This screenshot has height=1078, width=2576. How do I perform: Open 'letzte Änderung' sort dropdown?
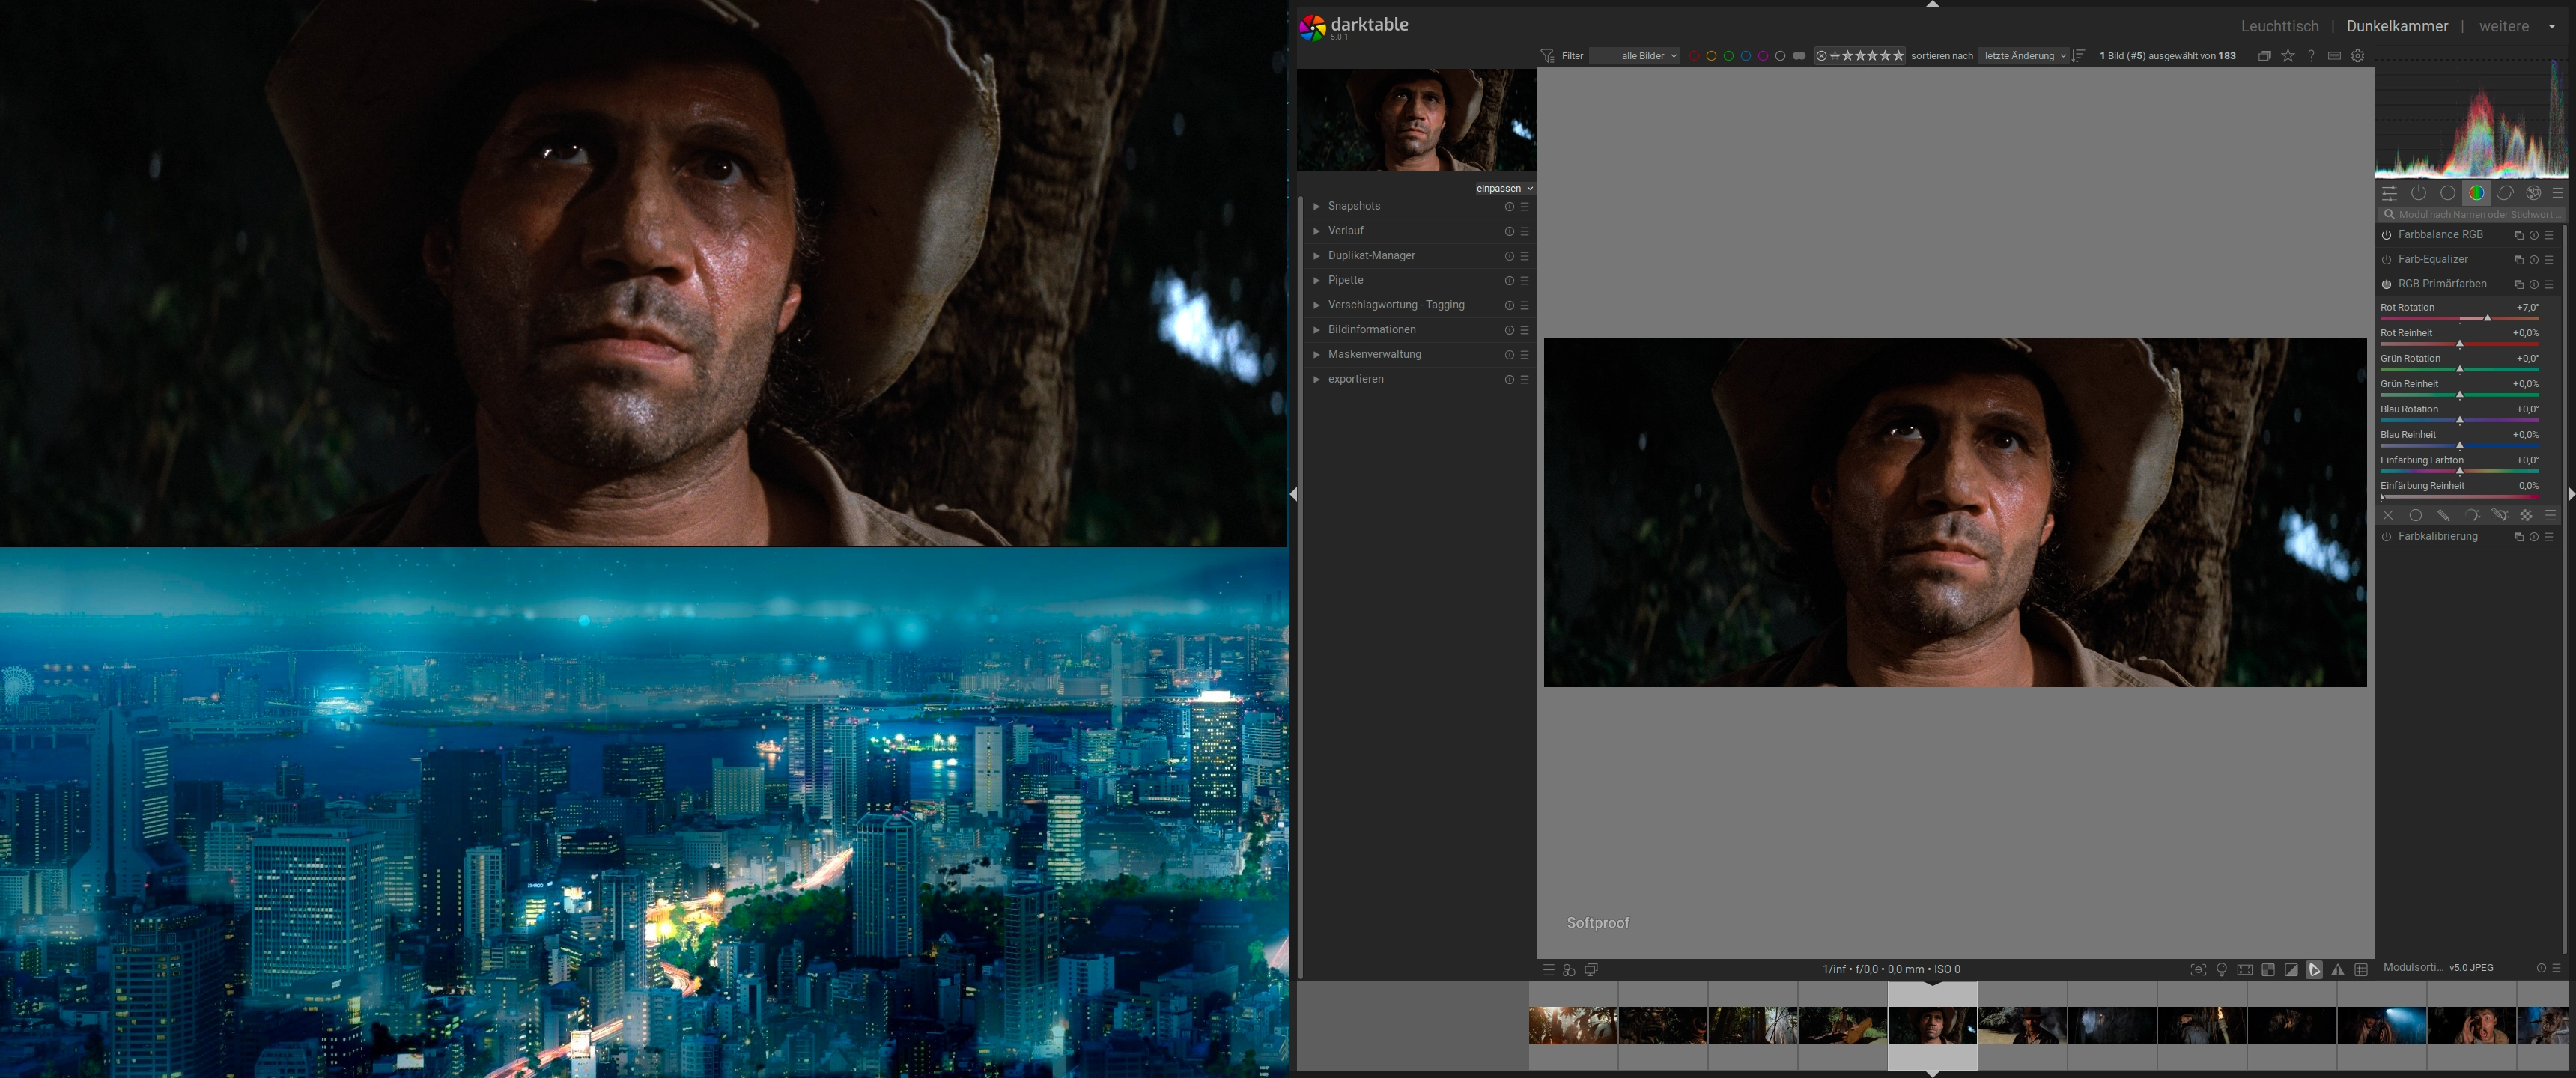[2024, 56]
